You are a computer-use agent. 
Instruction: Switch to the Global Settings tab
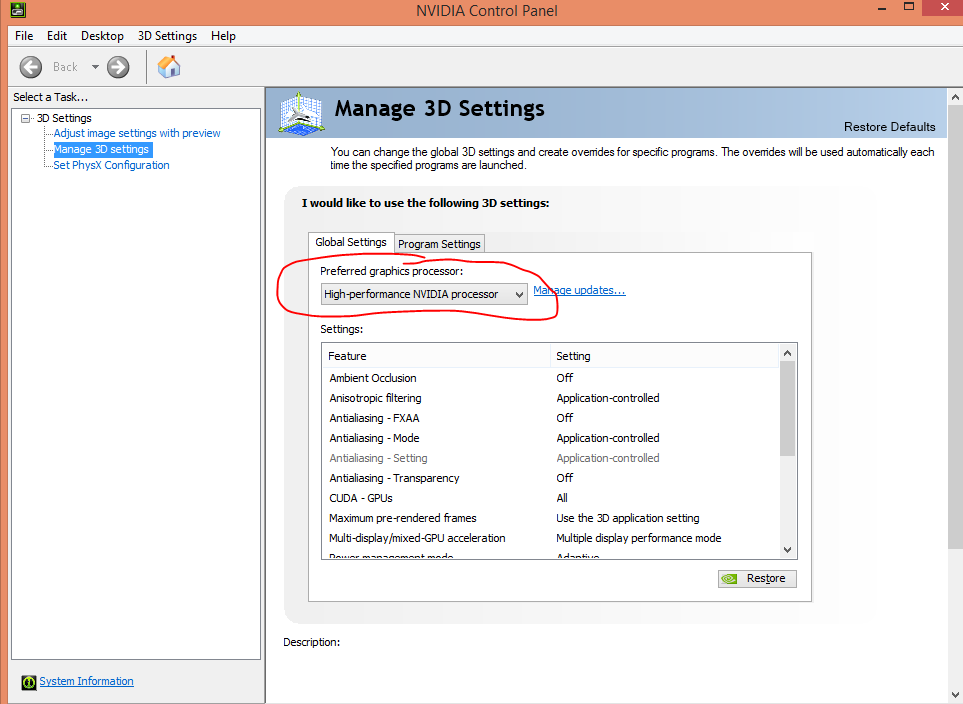point(351,242)
